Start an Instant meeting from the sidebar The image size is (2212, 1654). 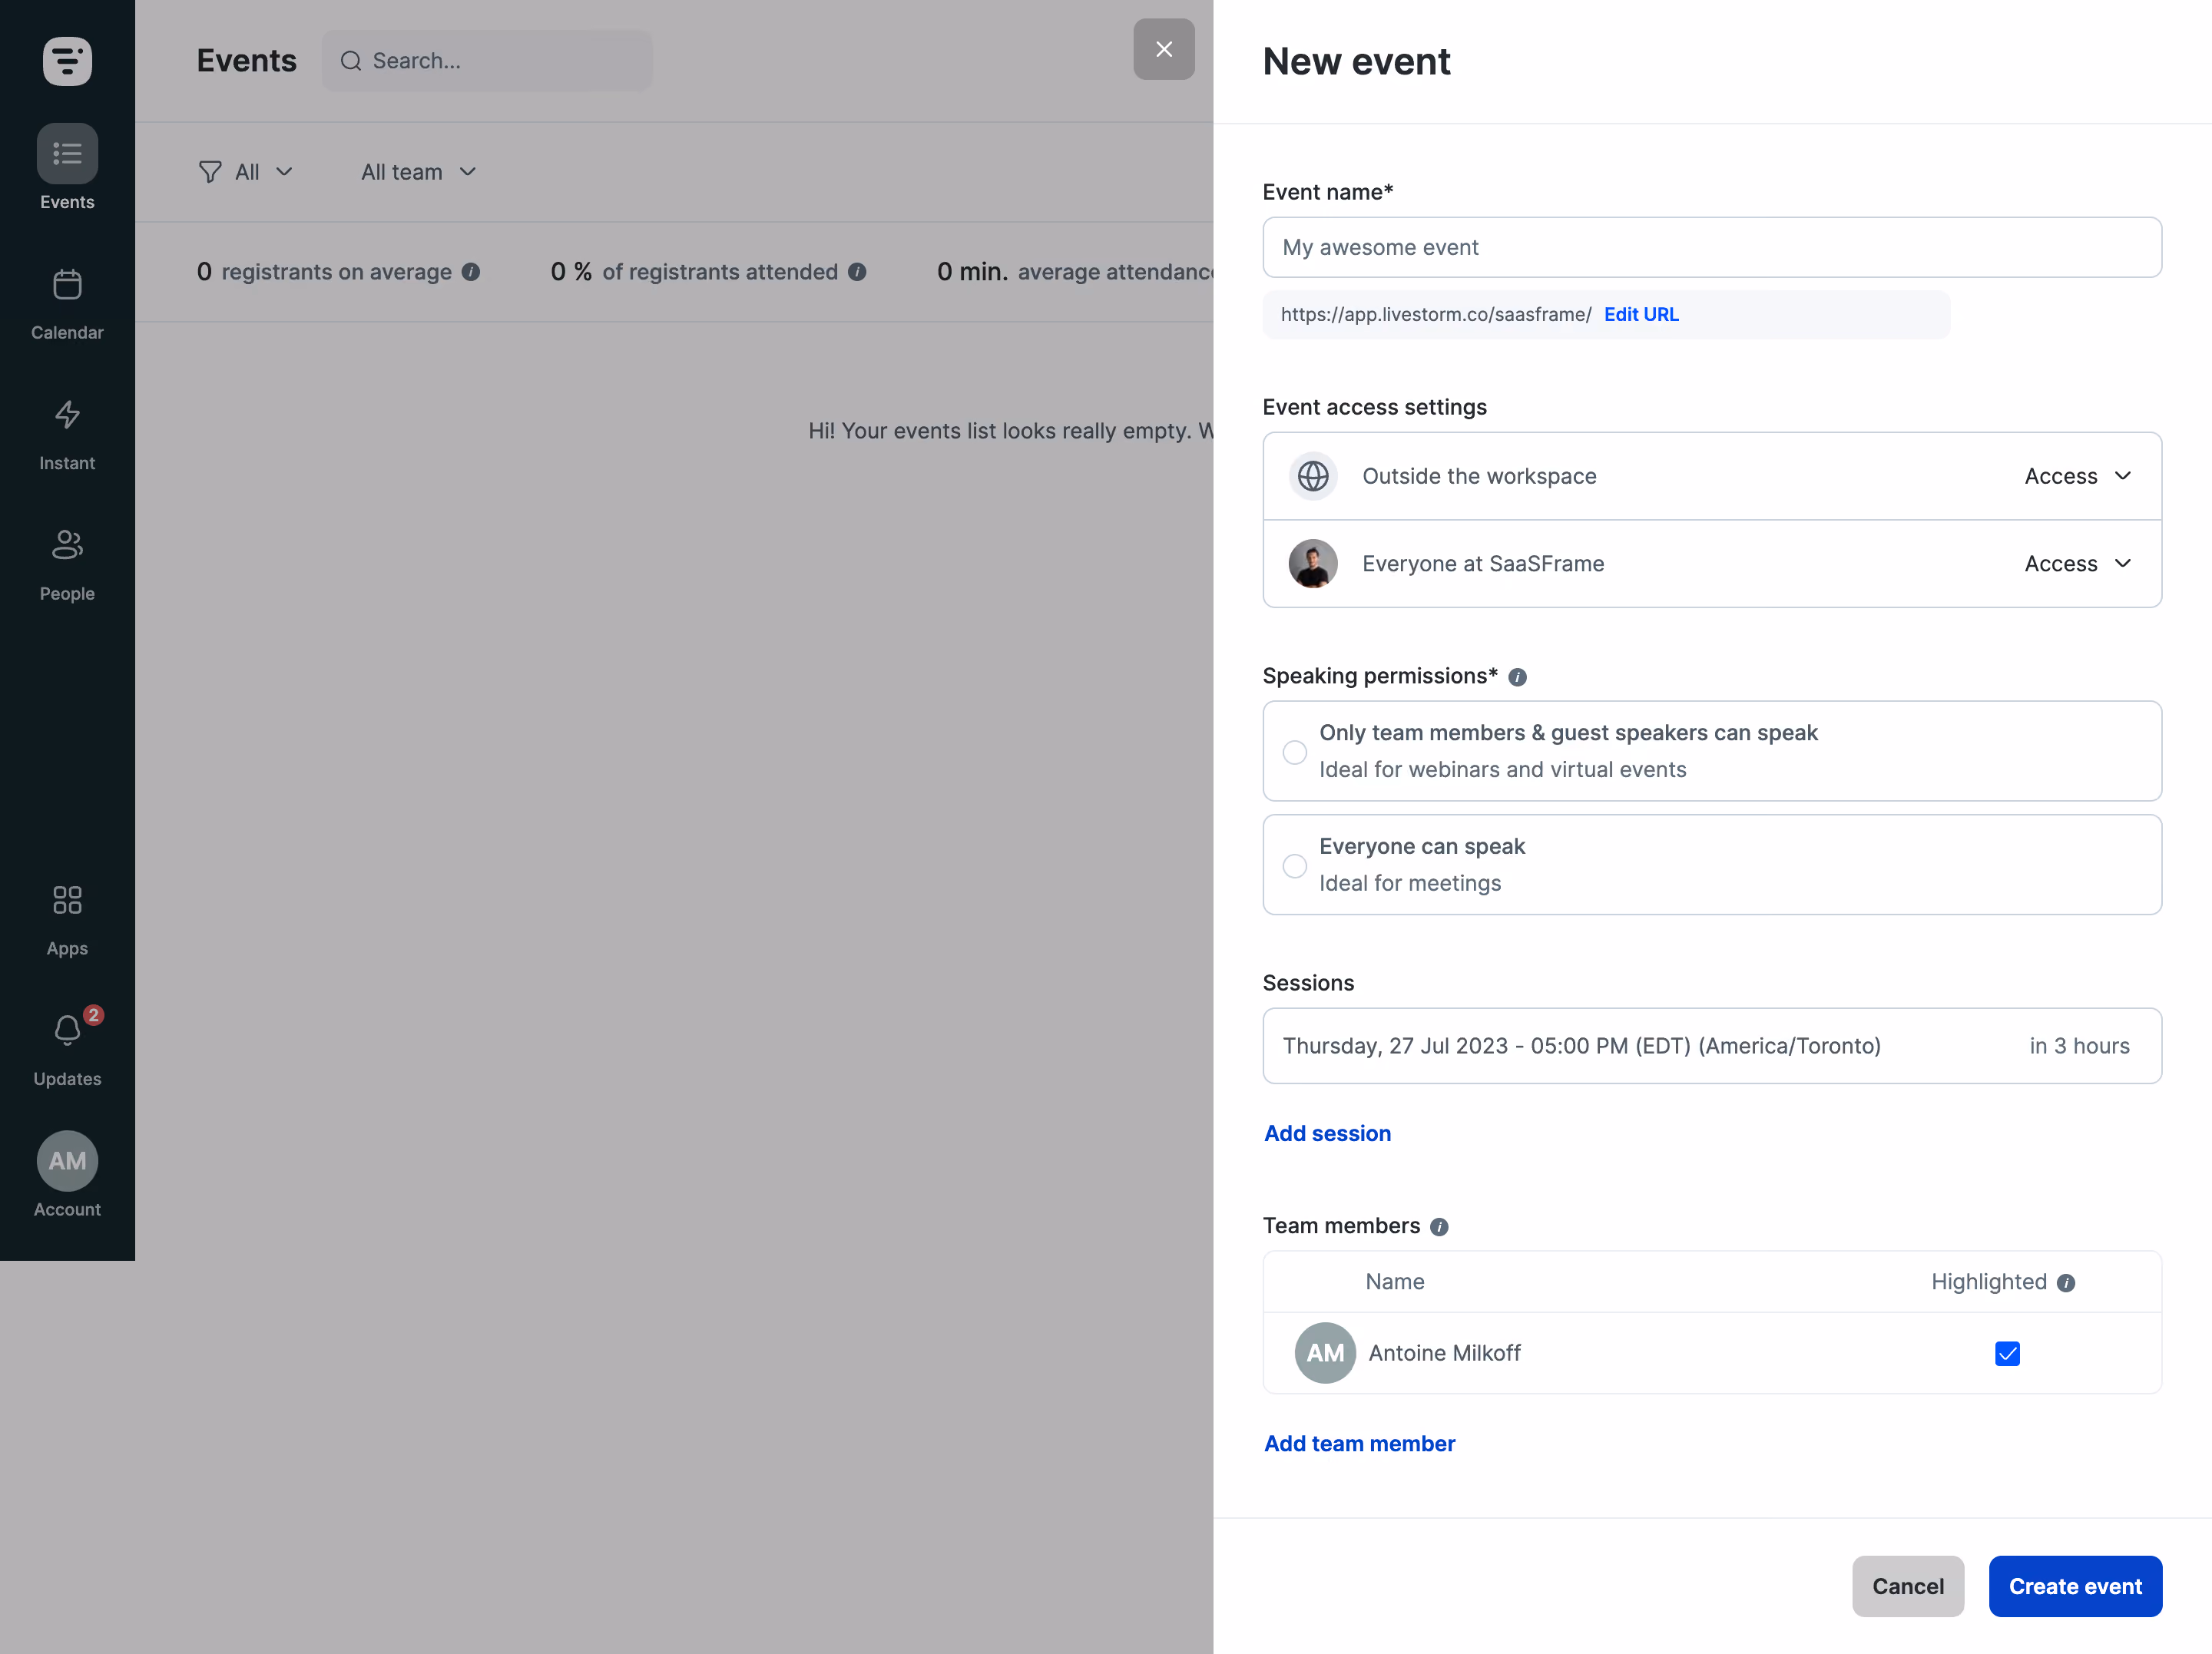tap(67, 435)
